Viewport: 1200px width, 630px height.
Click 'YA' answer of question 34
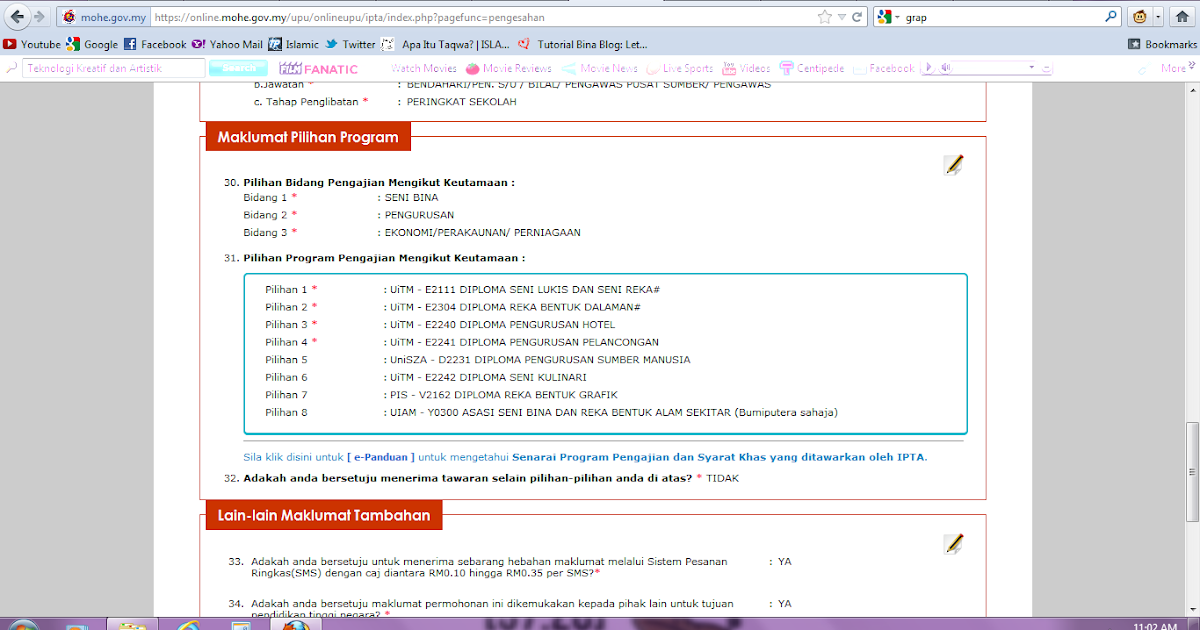[785, 604]
